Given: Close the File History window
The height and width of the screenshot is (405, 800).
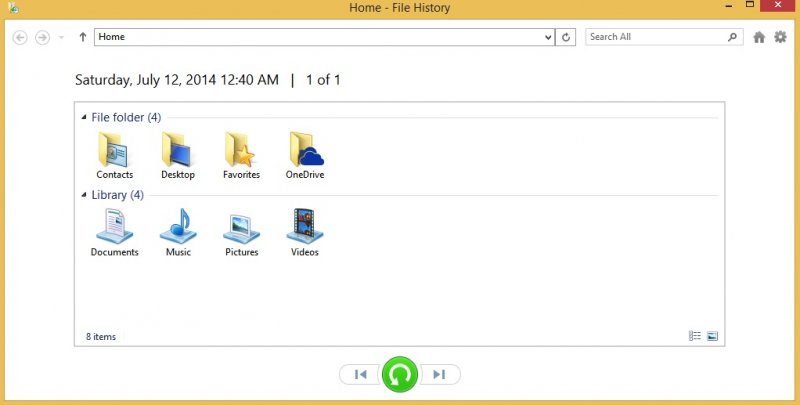Looking at the screenshot, I should 778,5.
